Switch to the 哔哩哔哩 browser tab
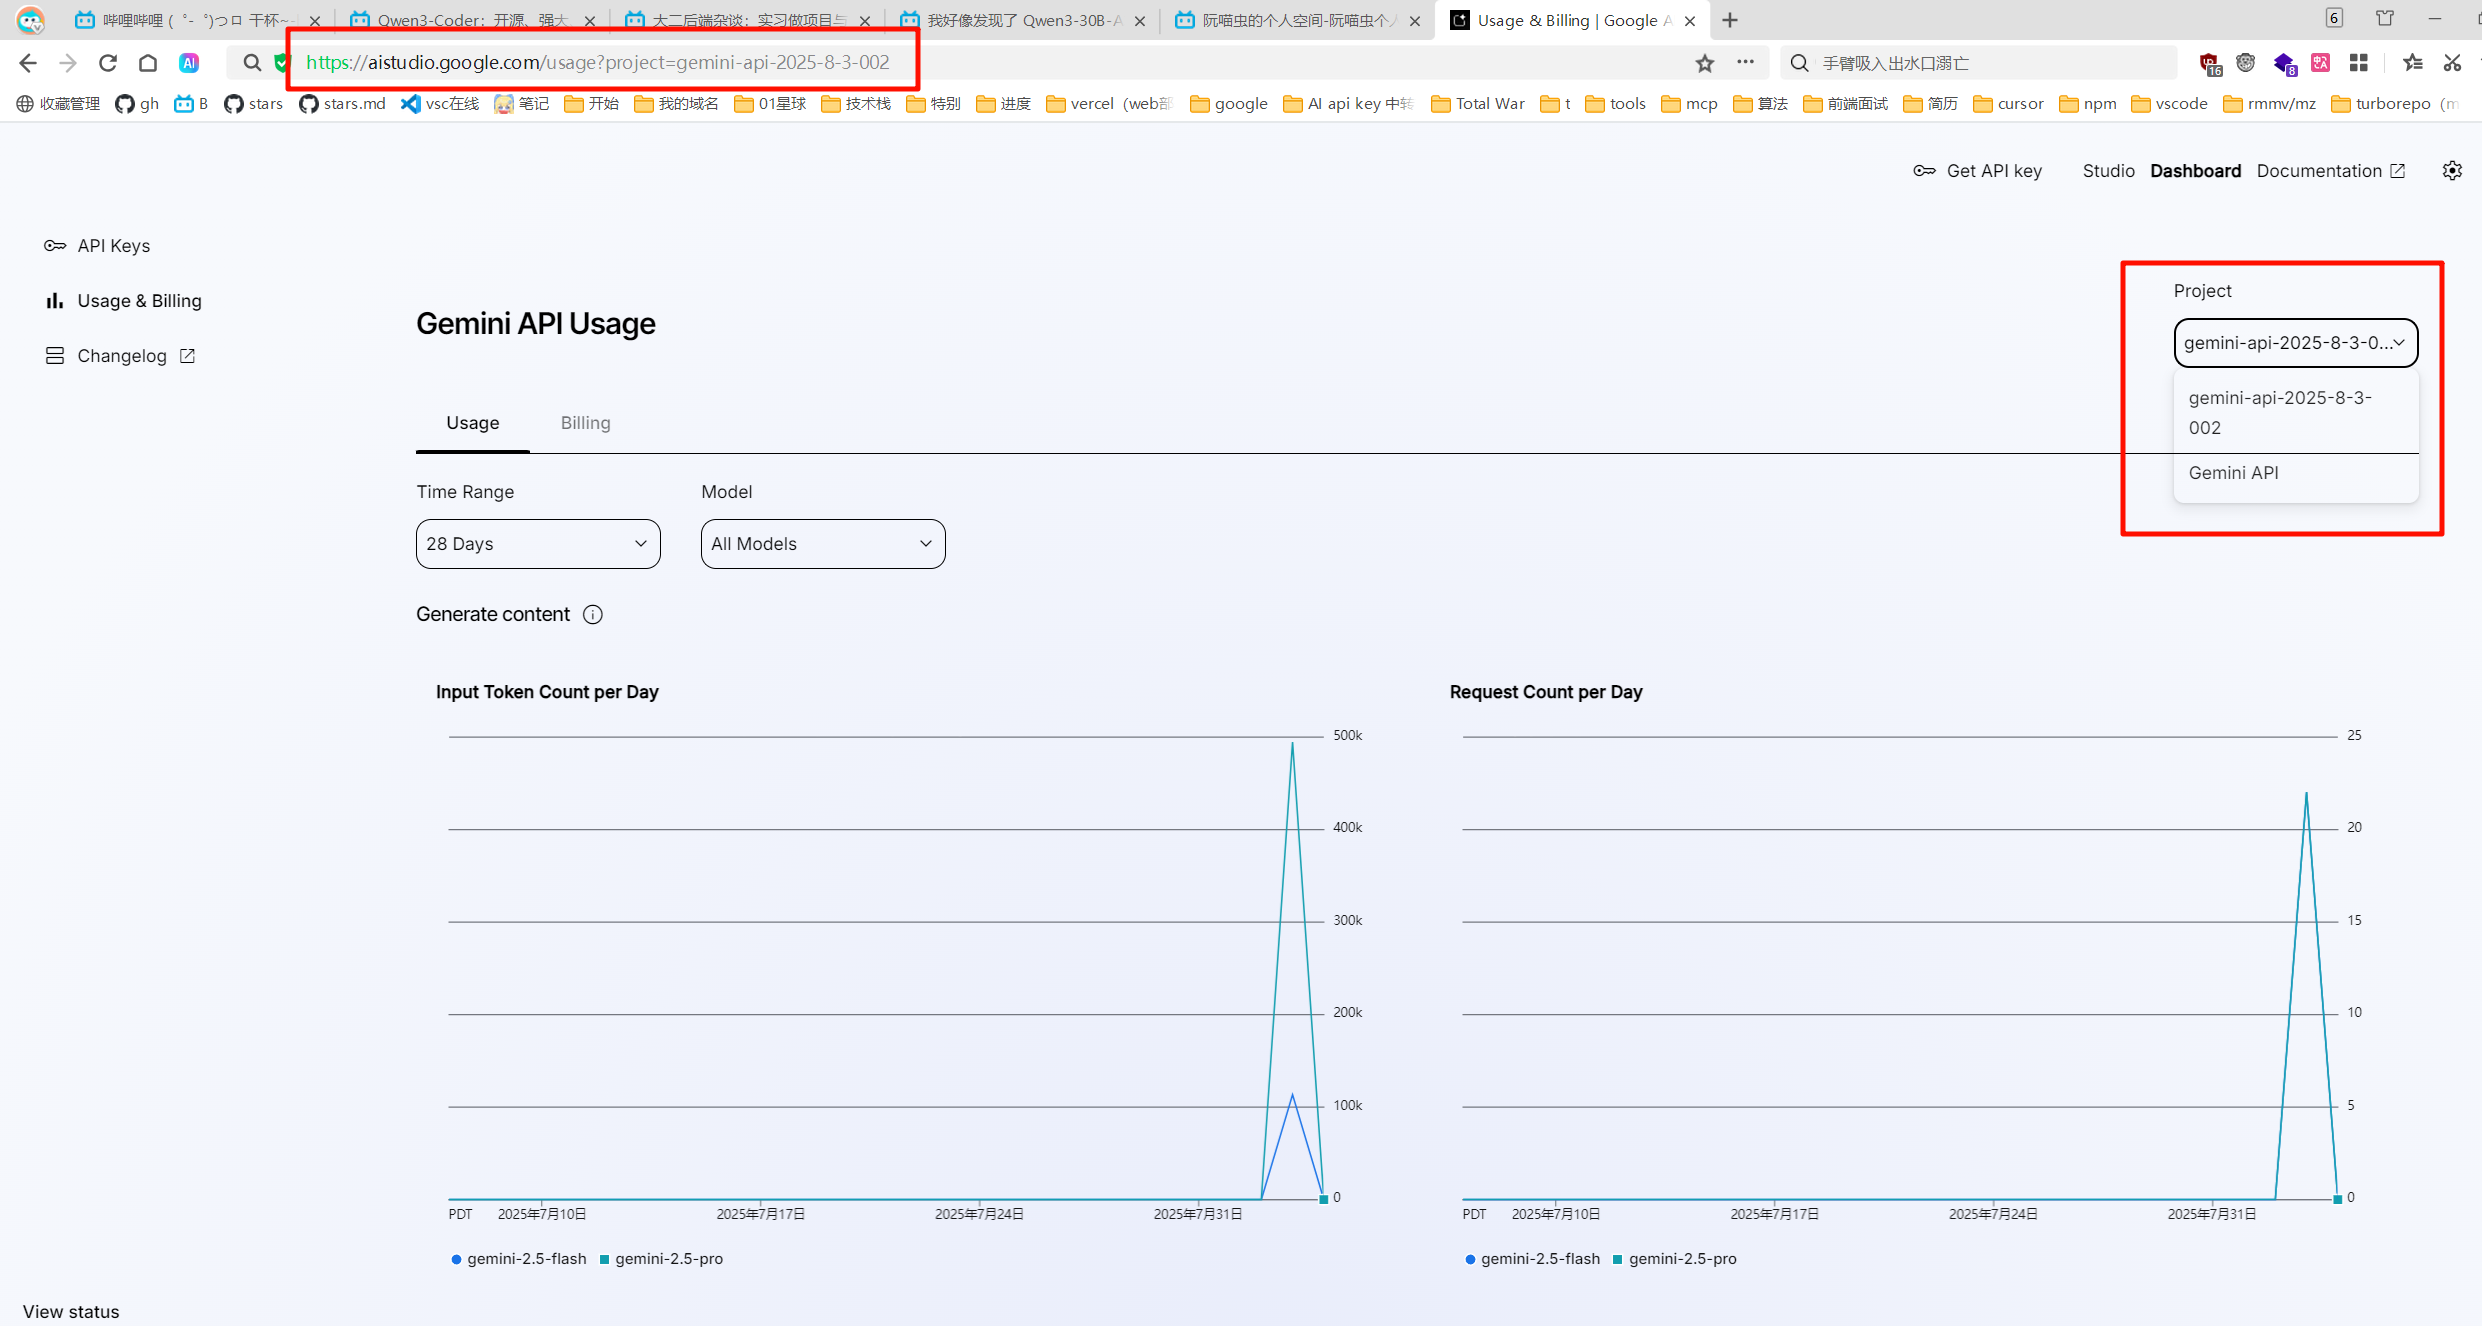 198,21
